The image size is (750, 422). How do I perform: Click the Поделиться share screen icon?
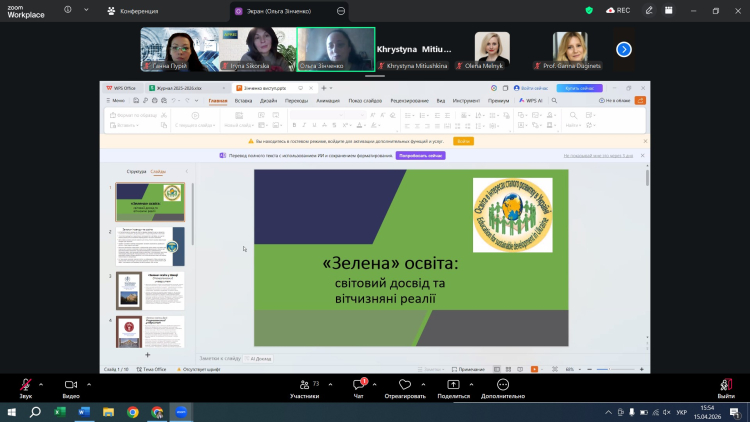tap(453, 386)
